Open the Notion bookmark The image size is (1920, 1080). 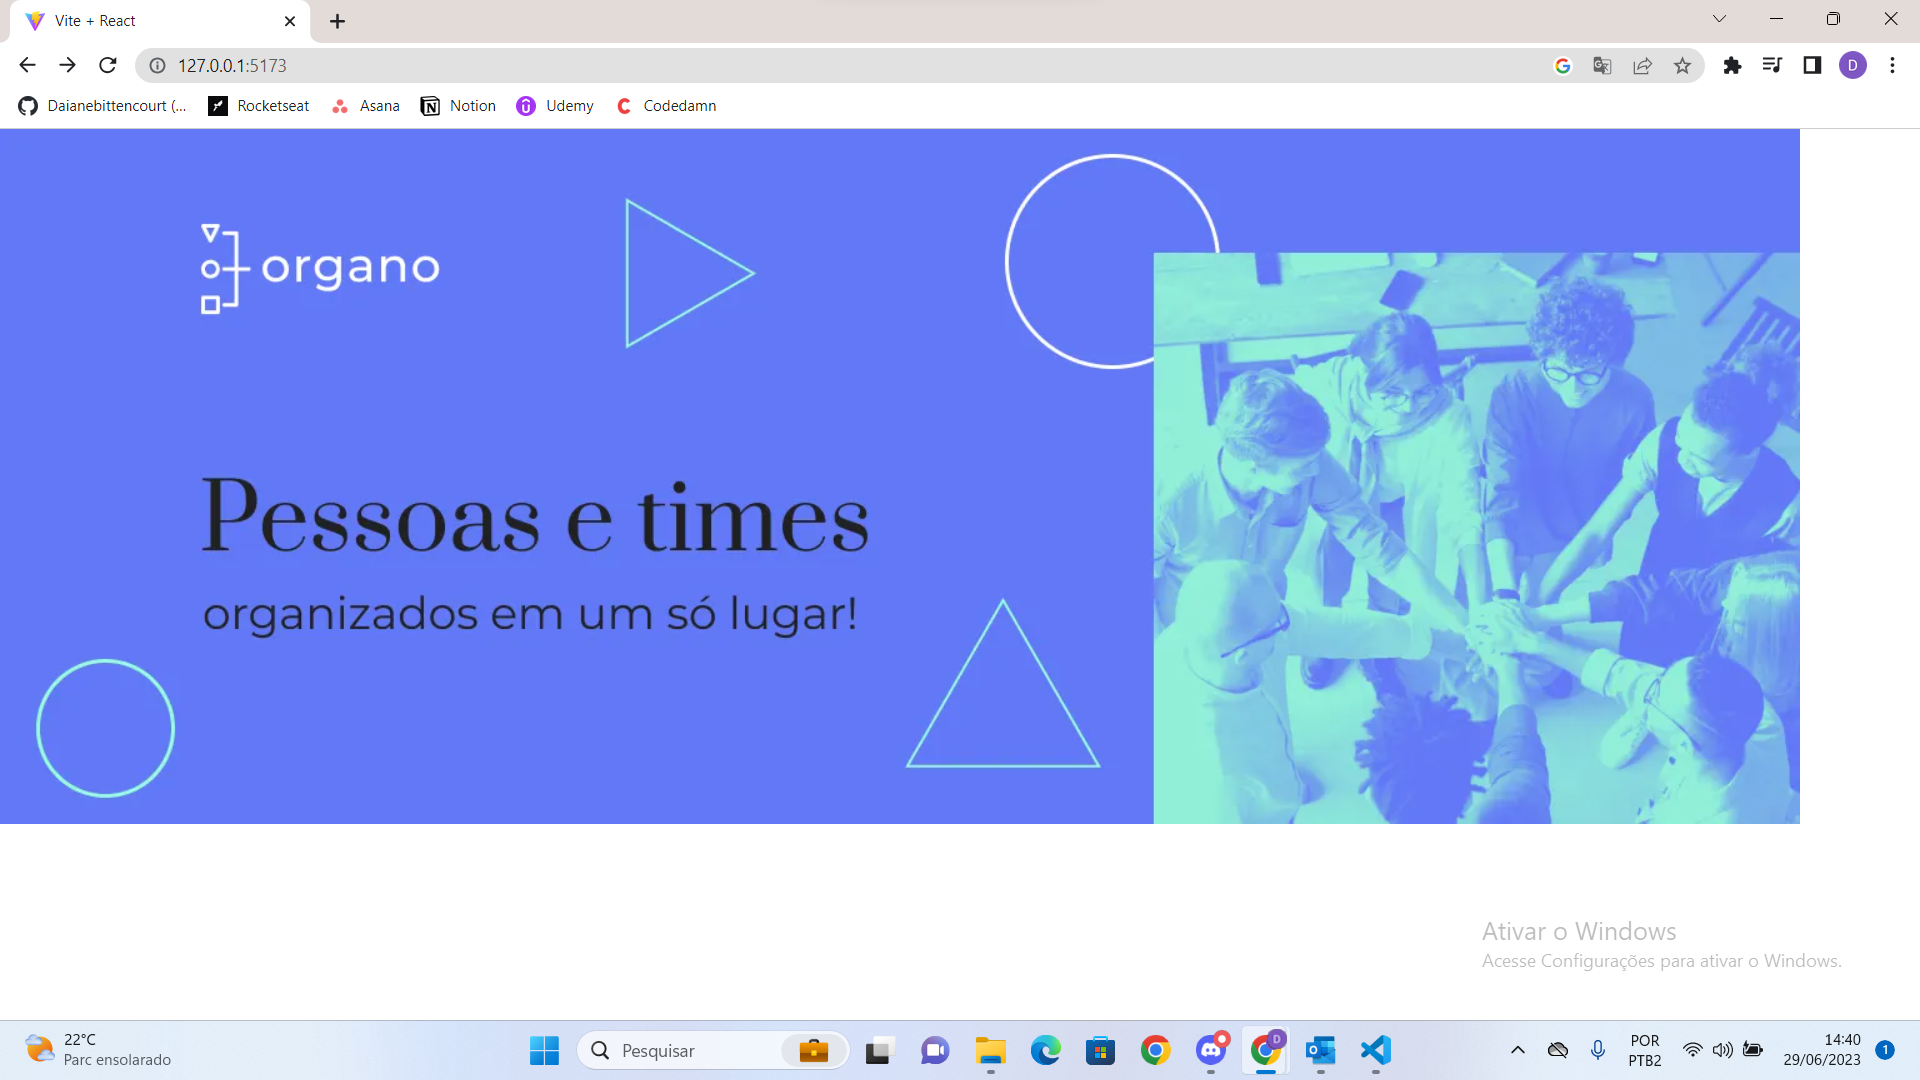pos(458,106)
